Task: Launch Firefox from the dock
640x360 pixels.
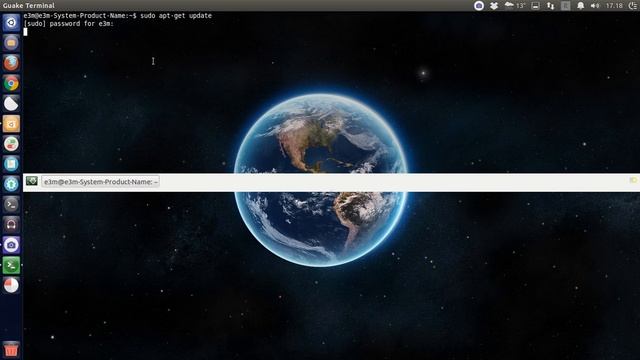Action: [11, 63]
